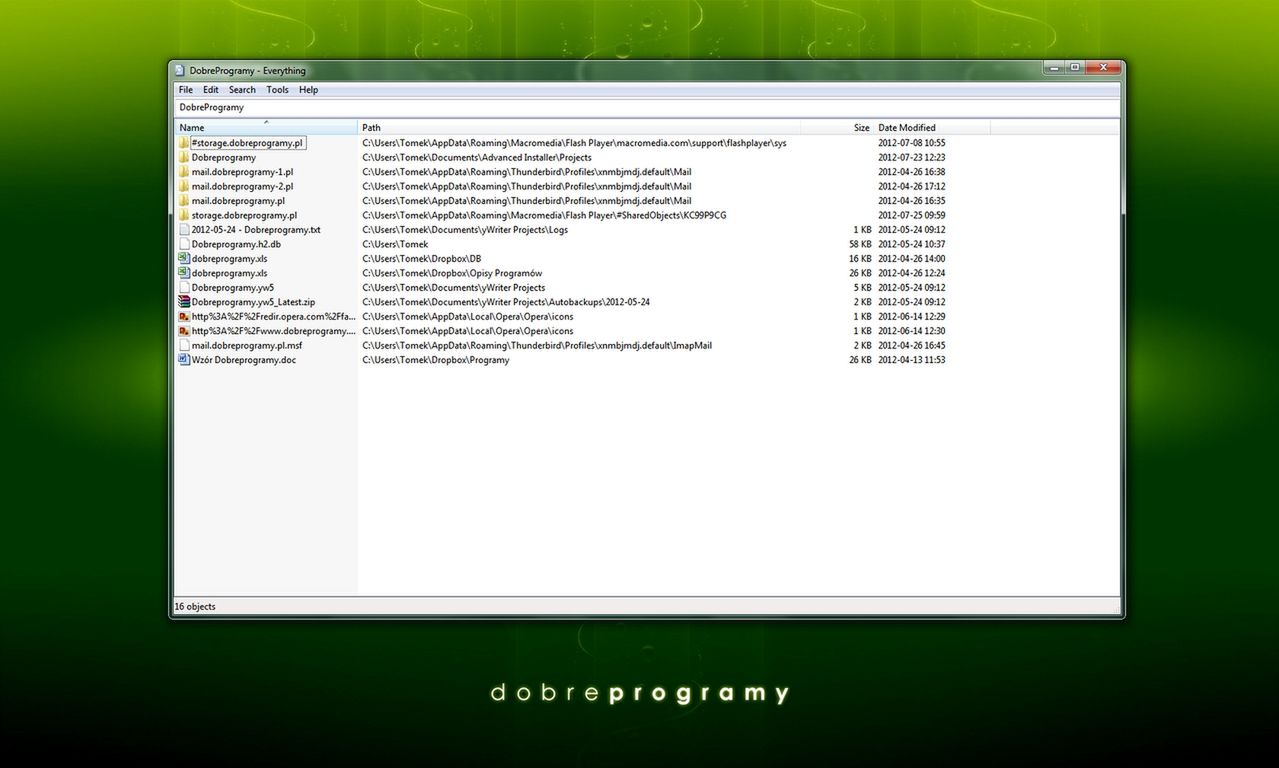1279x768 pixels.
Task: Click the folder icon of #storage.dobreprogramy.pl
Action: (184, 143)
